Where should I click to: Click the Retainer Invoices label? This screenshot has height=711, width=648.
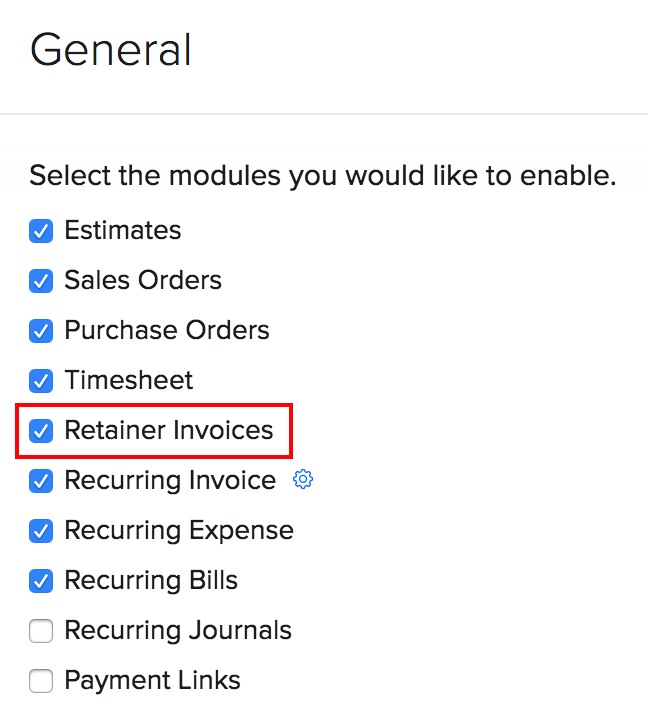pyautogui.click(x=169, y=430)
